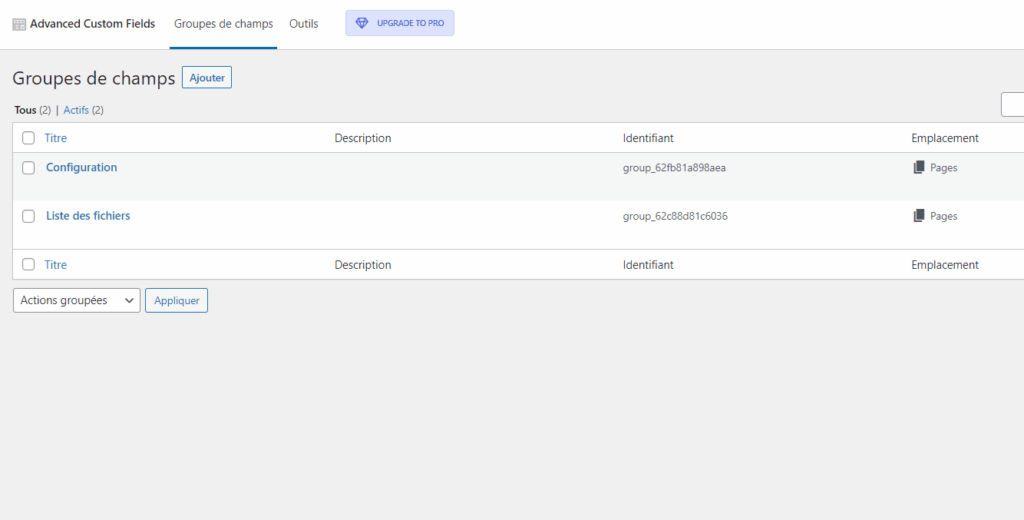Click the Appliquer button
This screenshot has width=1024, height=520.
pos(176,300)
